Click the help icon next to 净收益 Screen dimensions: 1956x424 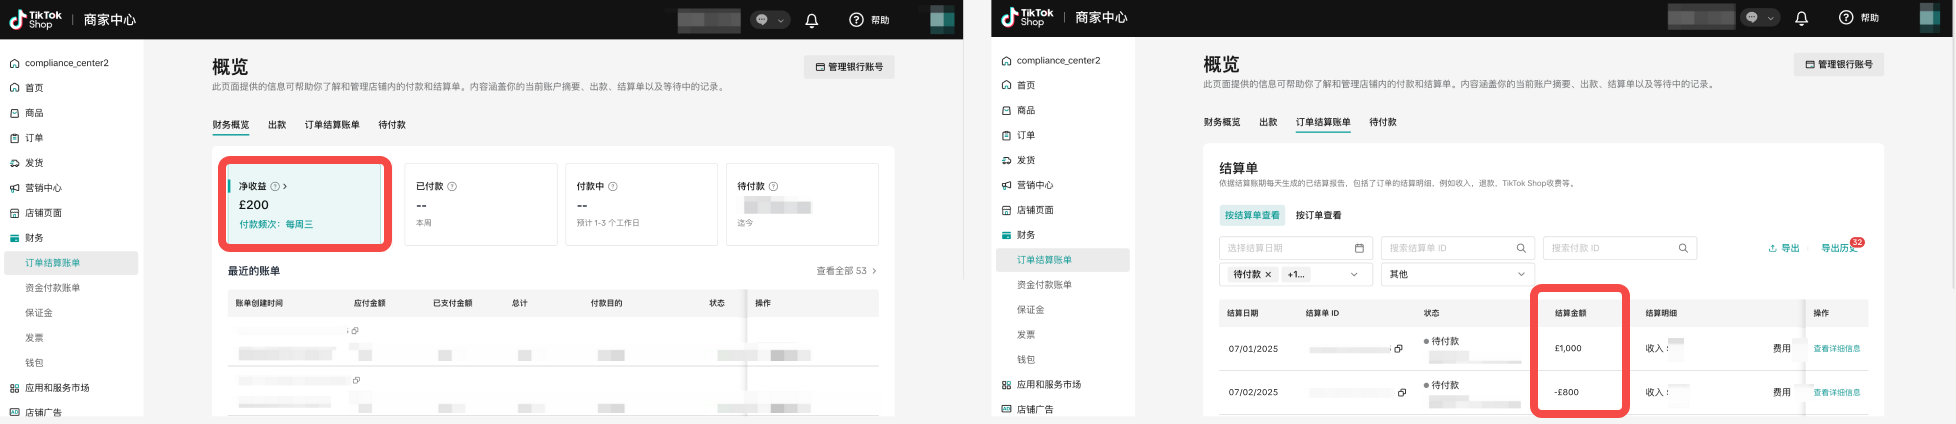point(275,187)
